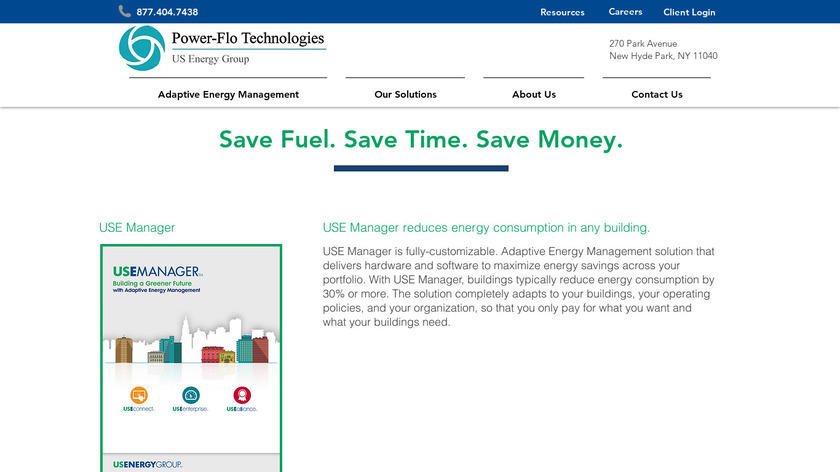Image resolution: width=840 pixels, height=472 pixels.
Task: Call the 877.404.7438 phone number
Action: pyautogui.click(x=167, y=12)
